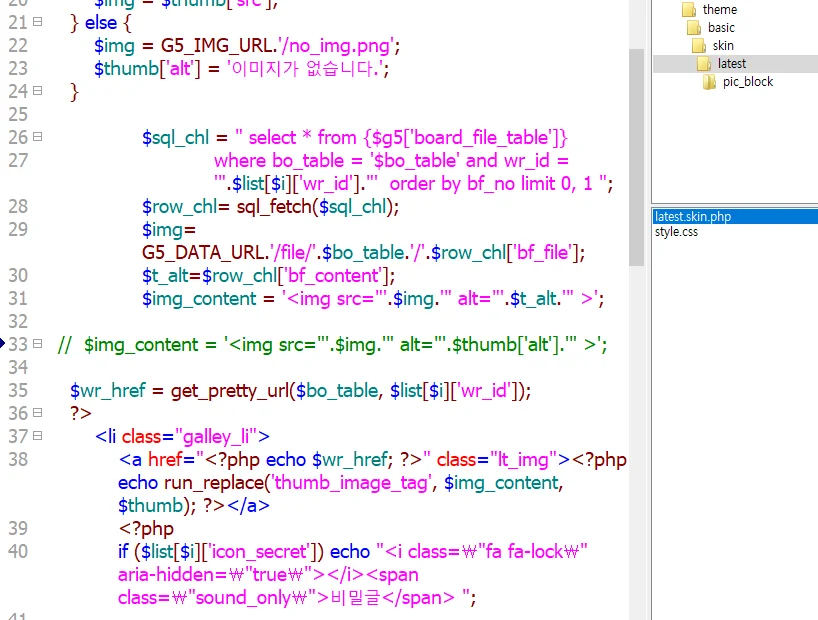Click the sound_only span class text
The height and width of the screenshot is (620, 818).
[x=243, y=598]
